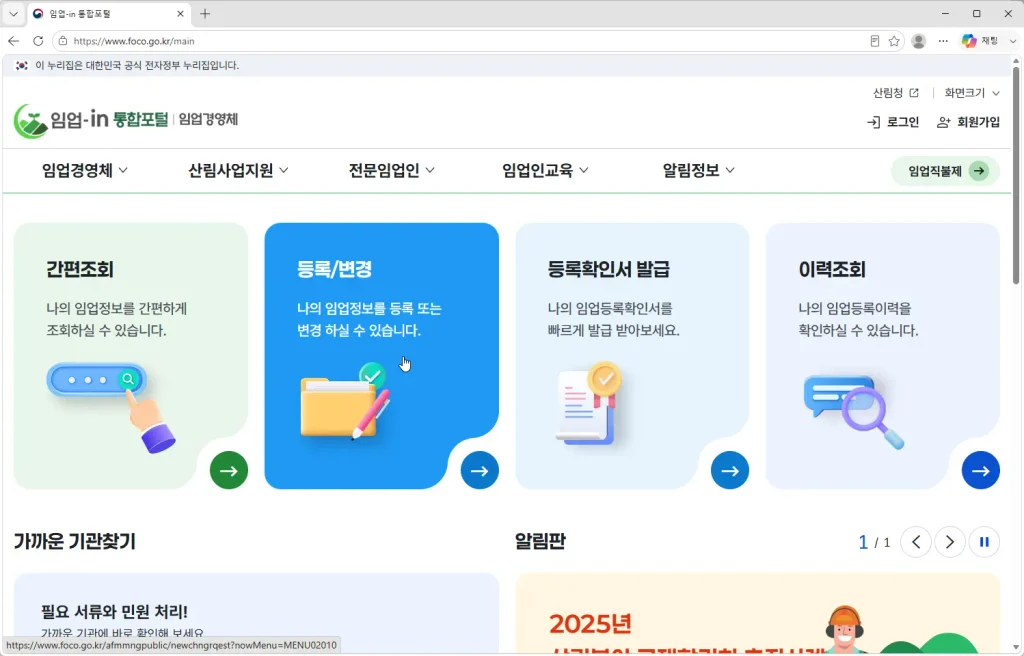Expand the 산림사업지원 menu
Image resolution: width=1024 pixels, height=656 pixels.
pyautogui.click(x=238, y=171)
